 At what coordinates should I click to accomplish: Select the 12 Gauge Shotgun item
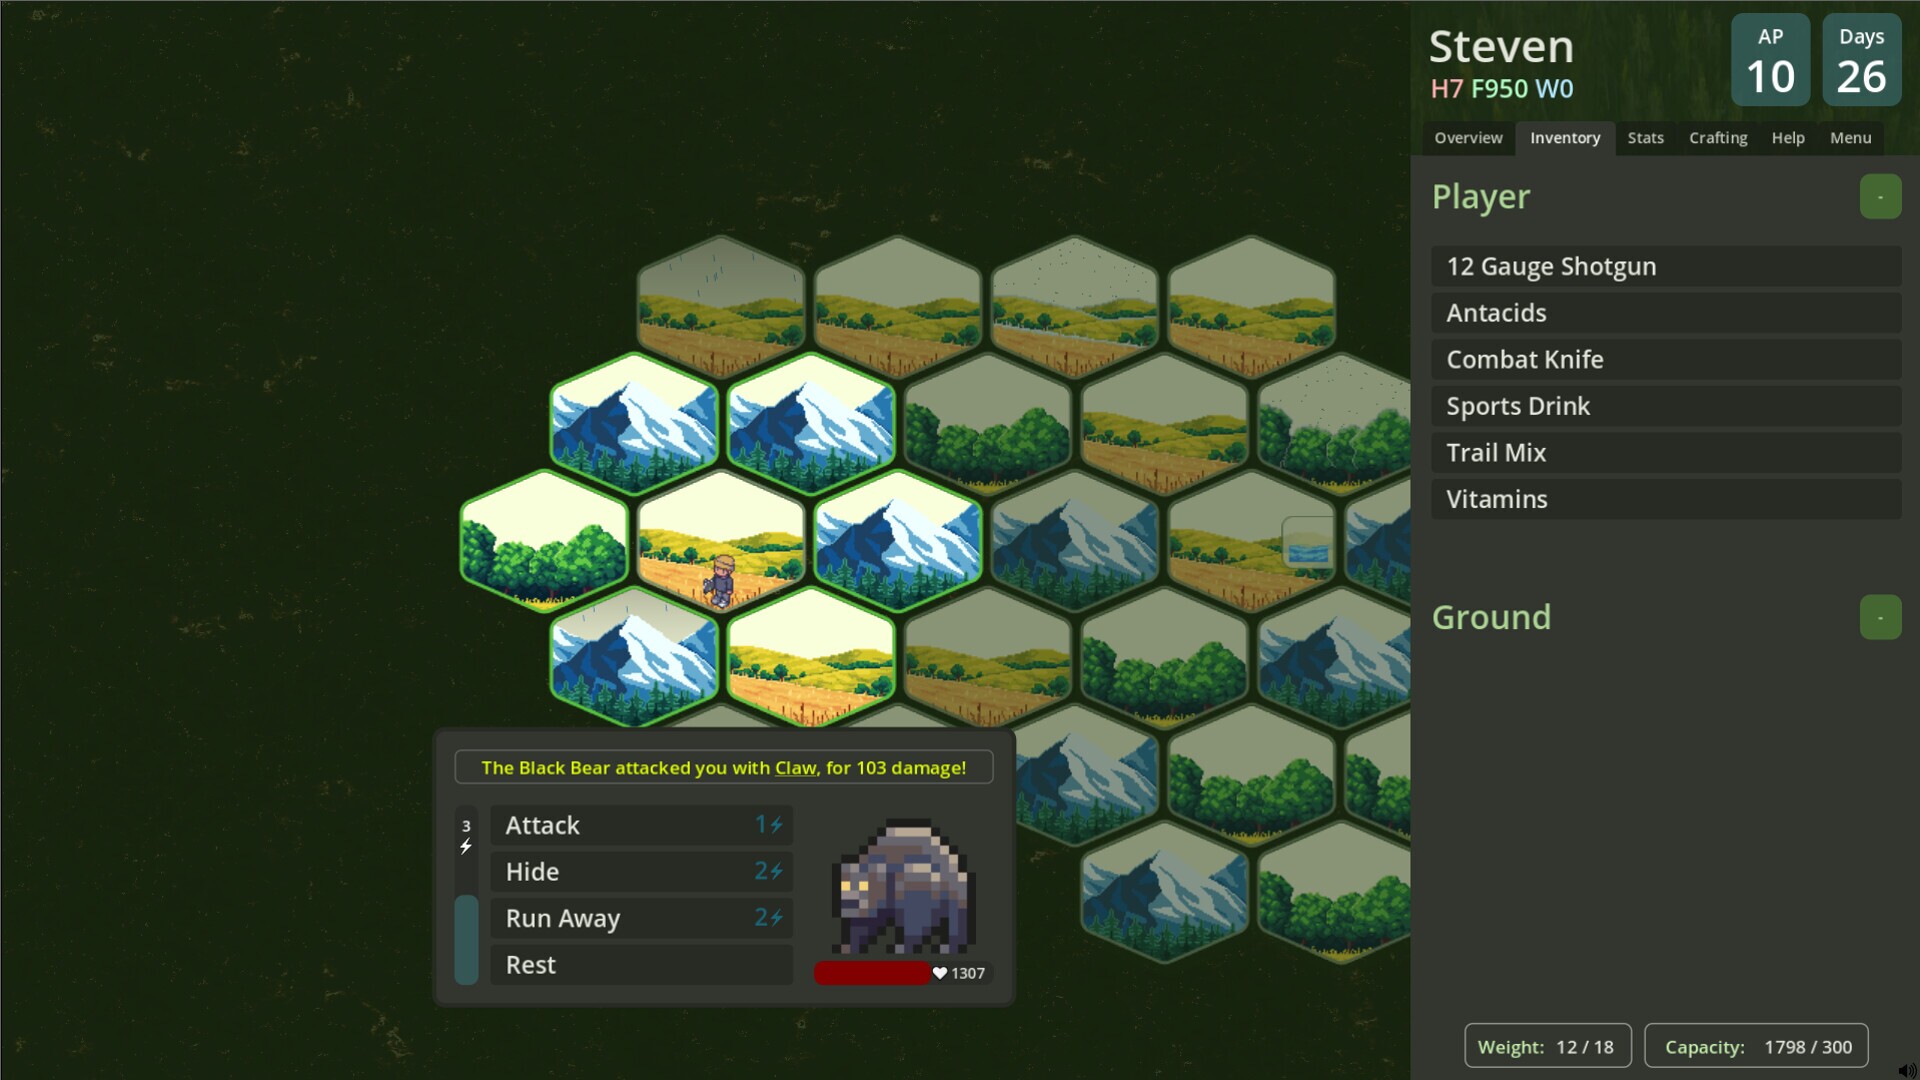pyautogui.click(x=1665, y=267)
